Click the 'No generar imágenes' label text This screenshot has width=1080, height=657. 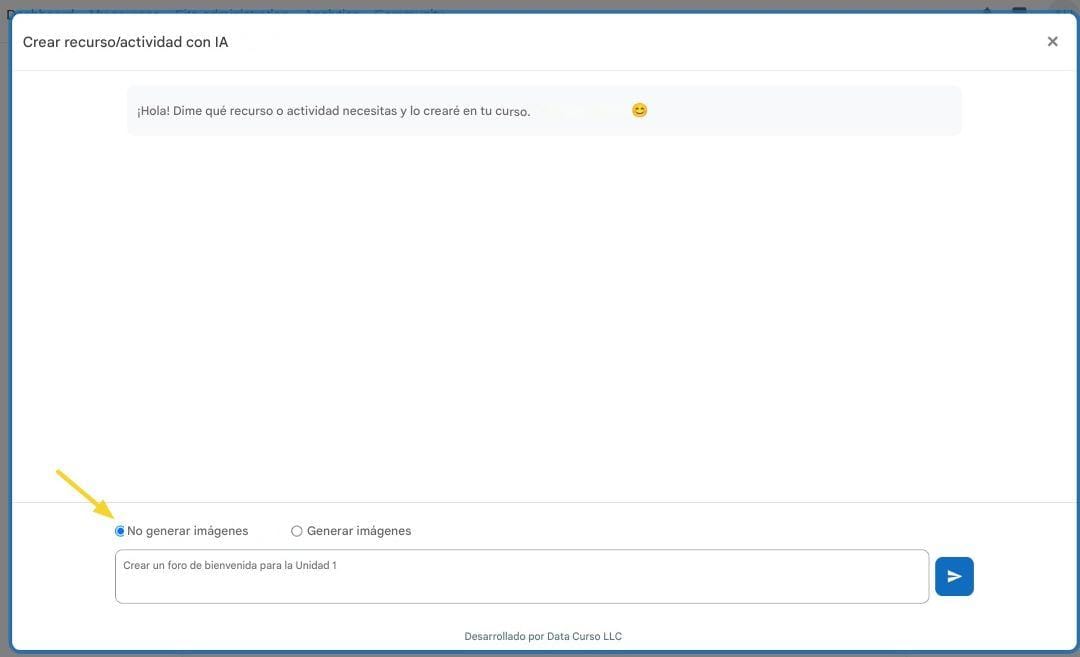tap(188, 531)
